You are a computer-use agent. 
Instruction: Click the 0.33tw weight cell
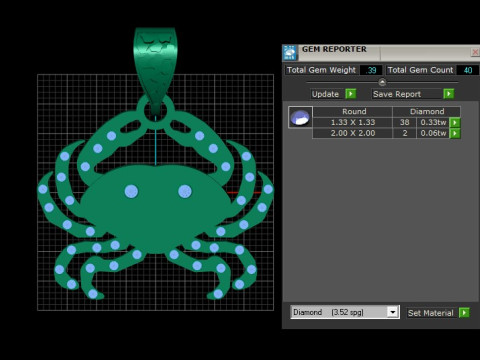click(433, 122)
